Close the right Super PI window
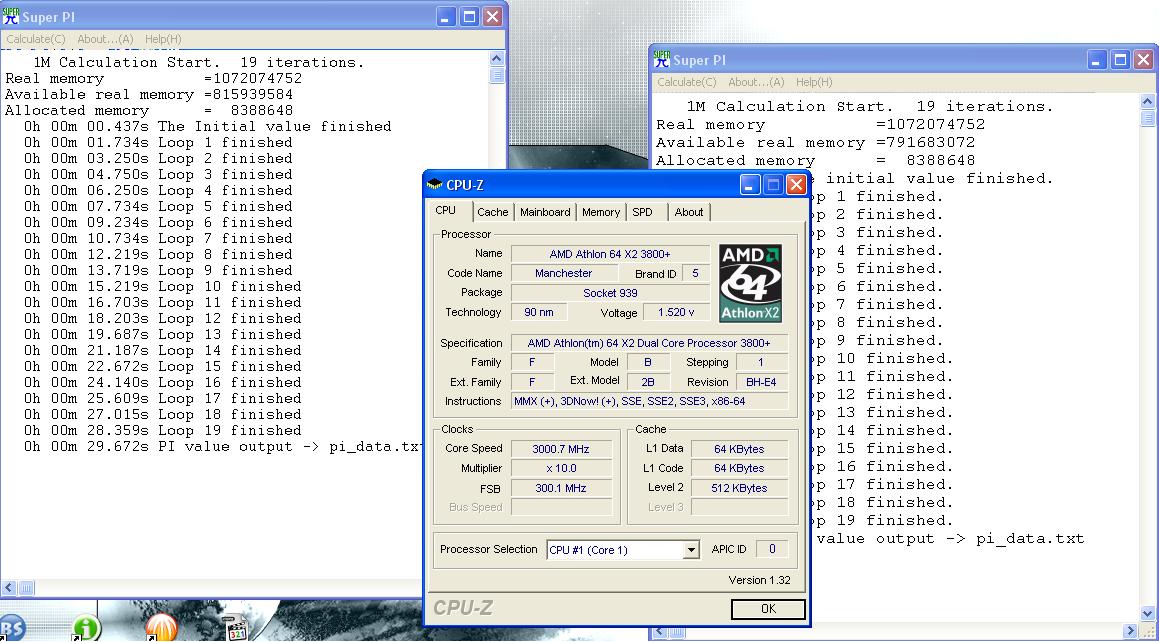 point(1143,60)
